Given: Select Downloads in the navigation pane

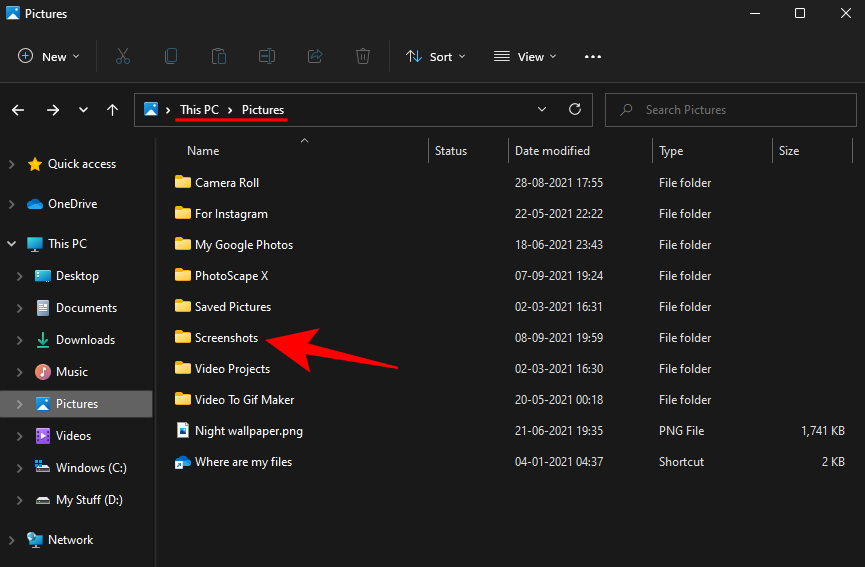Looking at the screenshot, I should (x=85, y=340).
